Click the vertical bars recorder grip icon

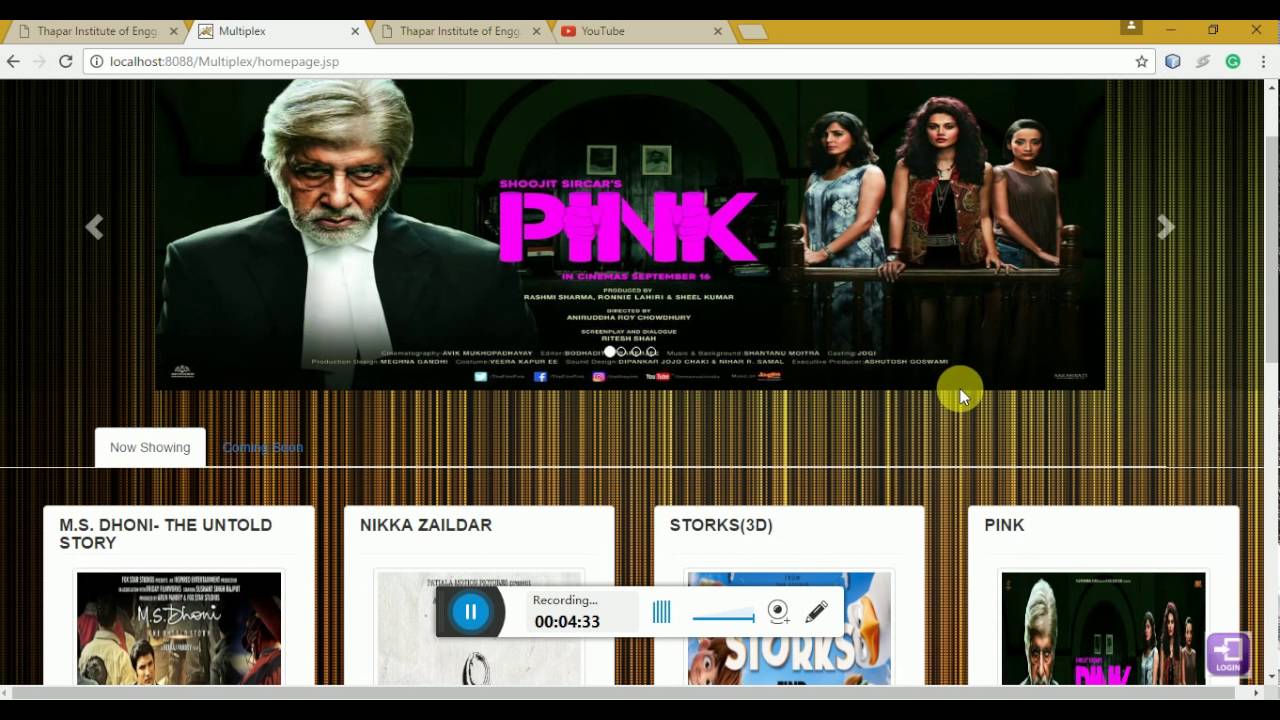[661, 612]
